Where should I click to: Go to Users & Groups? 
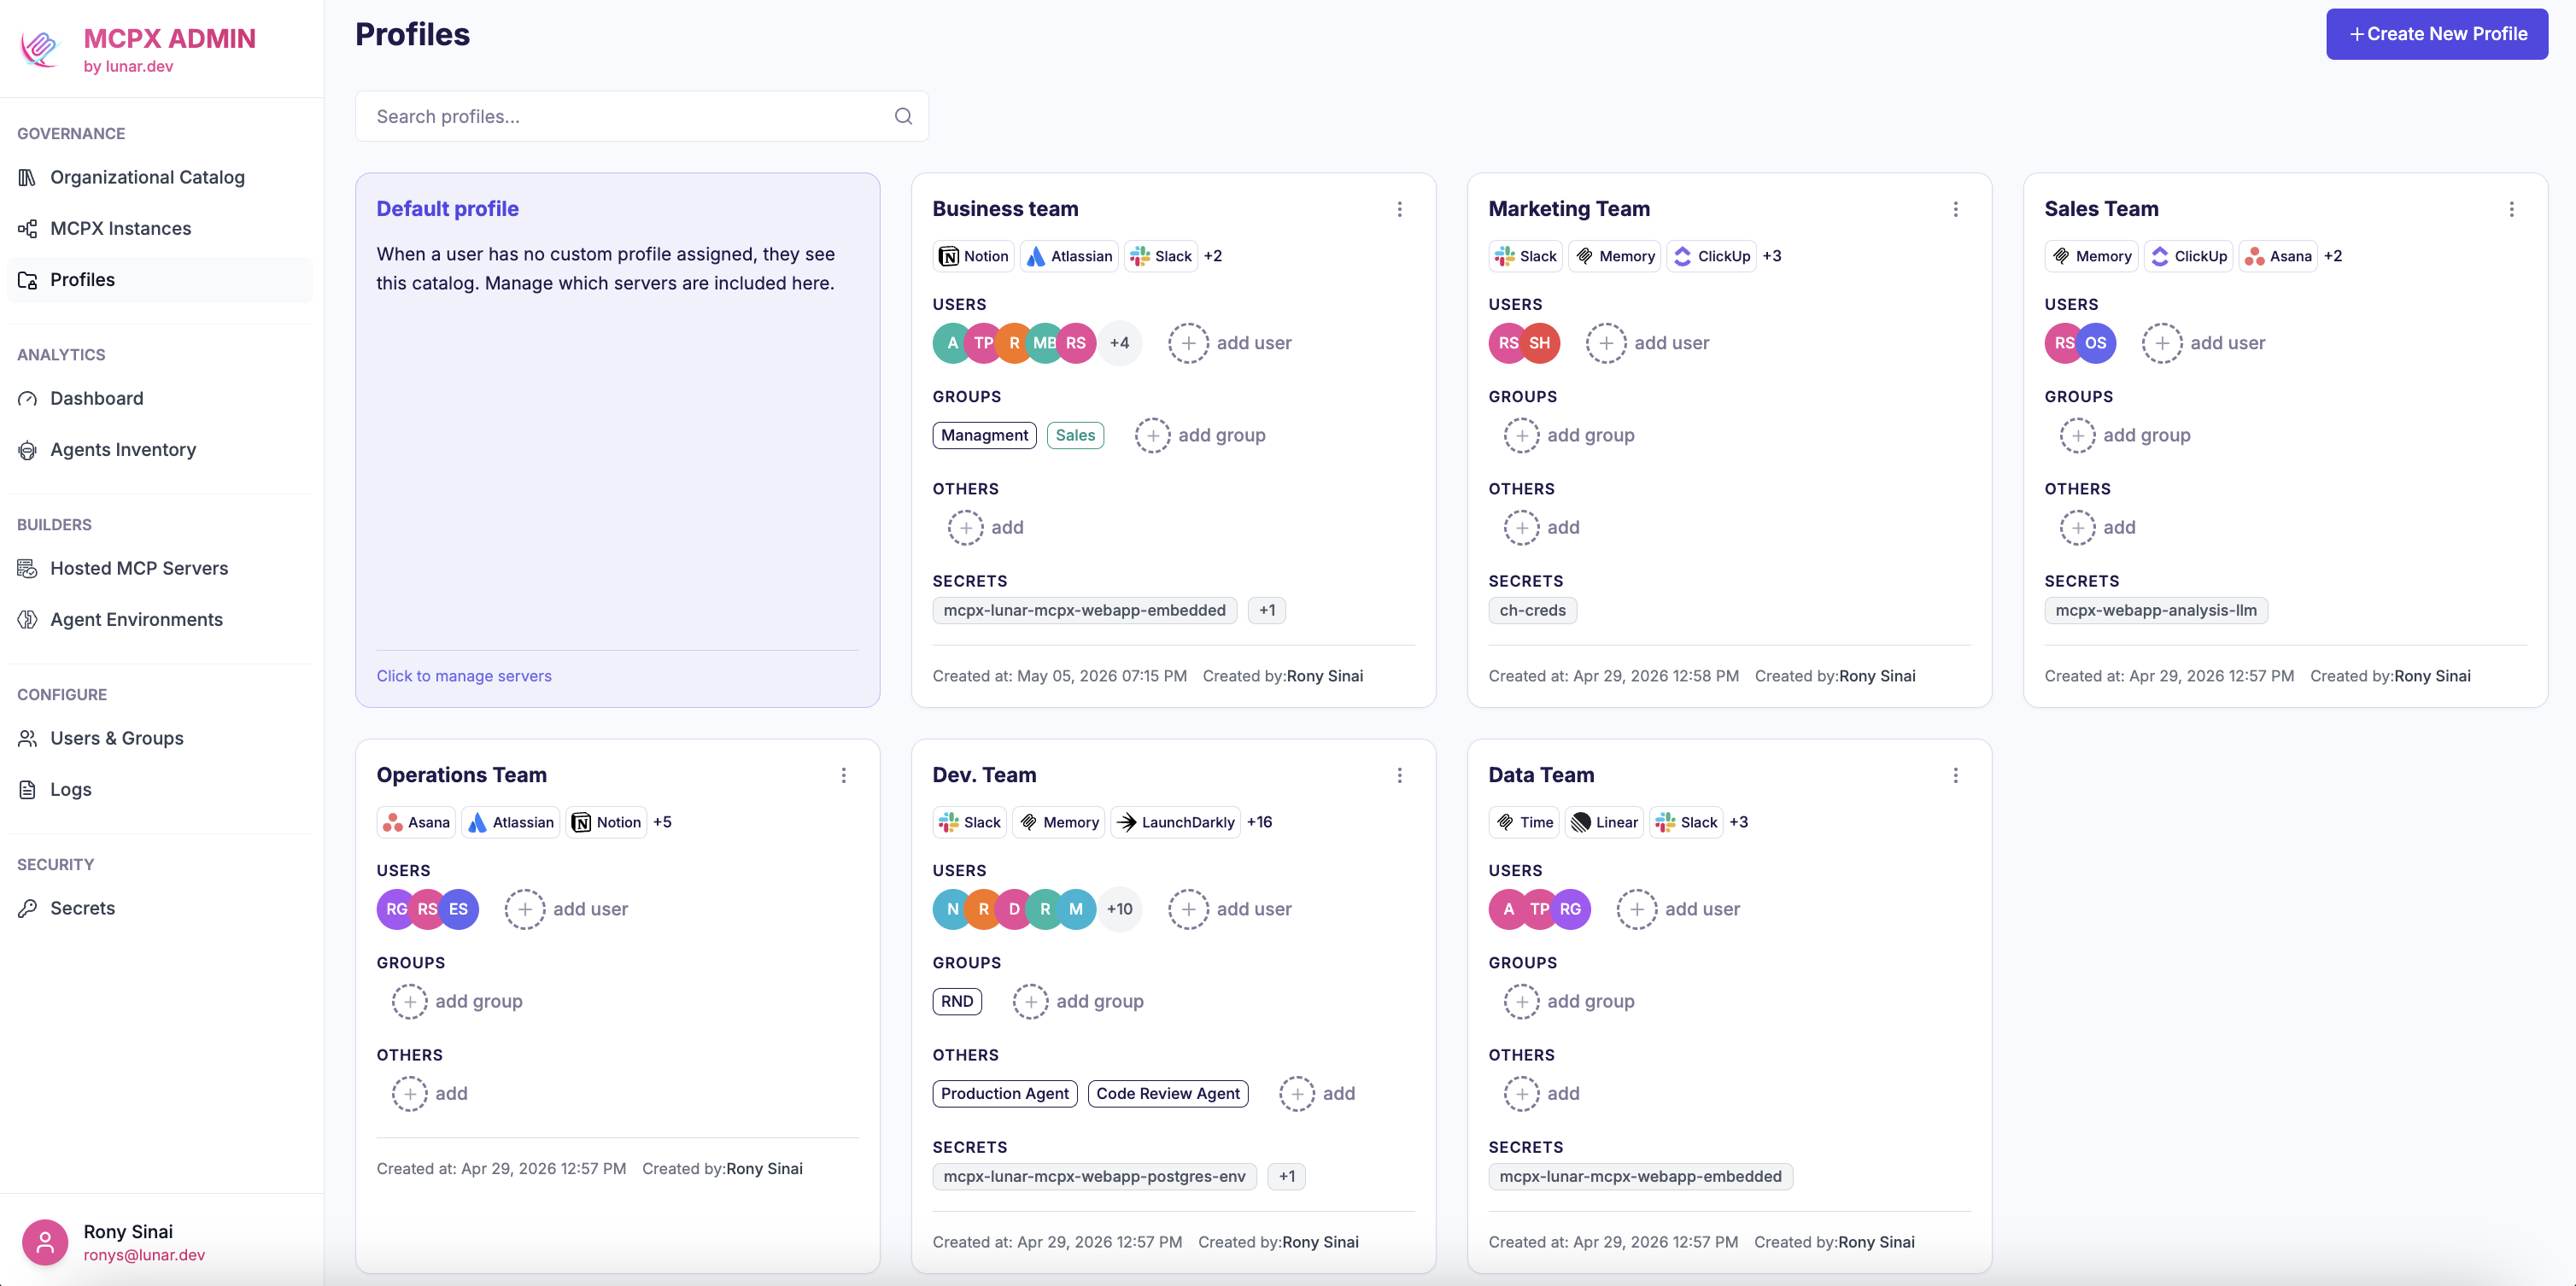160,738
